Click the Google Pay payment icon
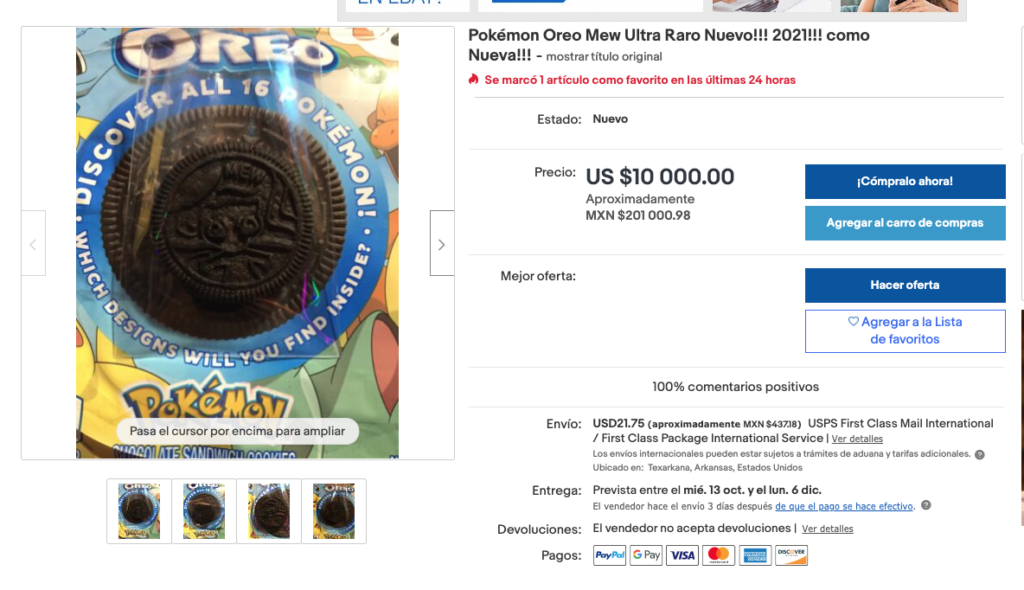This screenshot has width=1024, height=590. coord(646,555)
